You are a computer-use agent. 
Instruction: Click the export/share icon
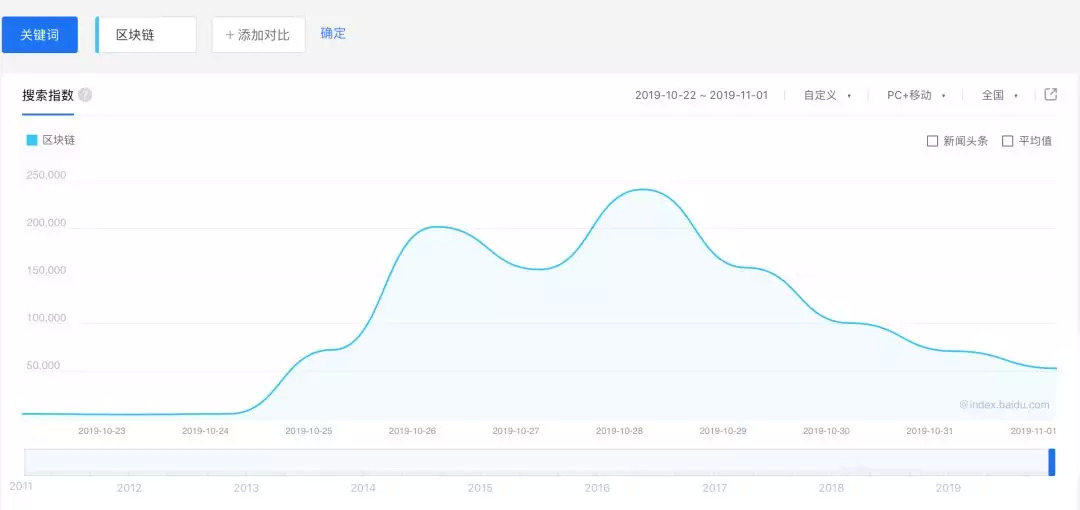(x=1051, y=95)
